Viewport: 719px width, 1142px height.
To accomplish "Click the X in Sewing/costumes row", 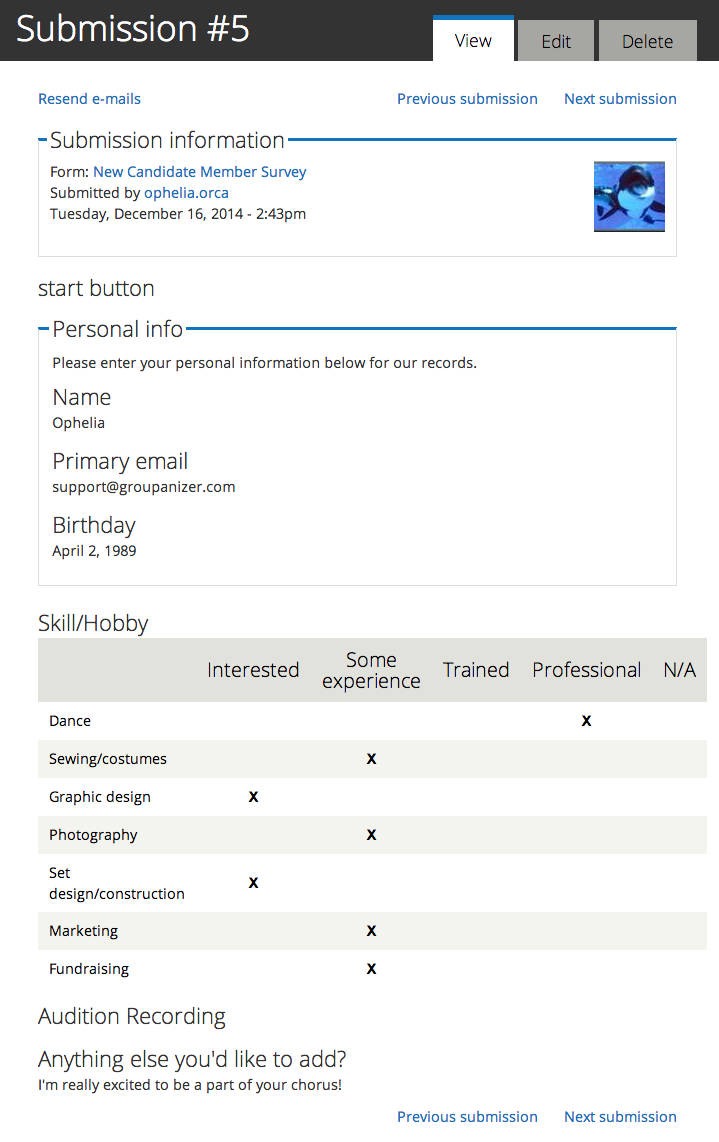I will [372, 759].
